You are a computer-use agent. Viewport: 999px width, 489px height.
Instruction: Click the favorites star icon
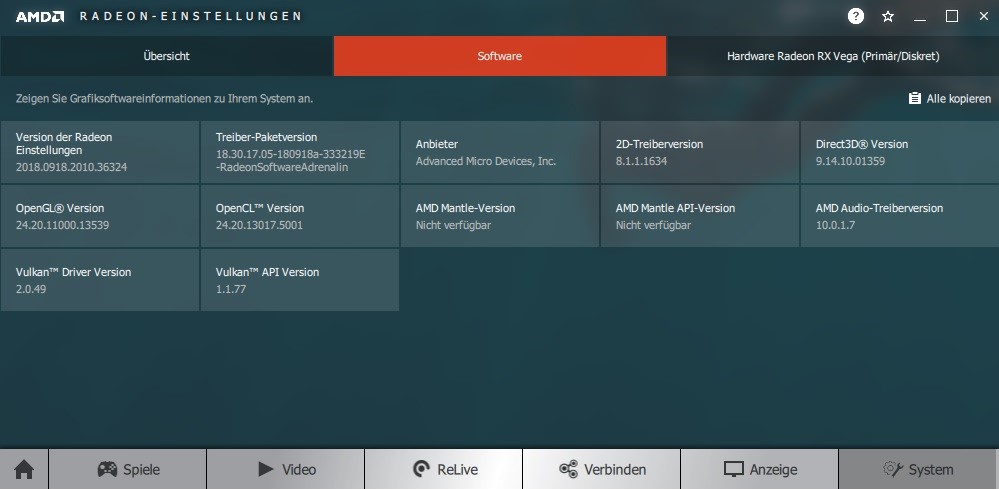click(x=888, y=17)
